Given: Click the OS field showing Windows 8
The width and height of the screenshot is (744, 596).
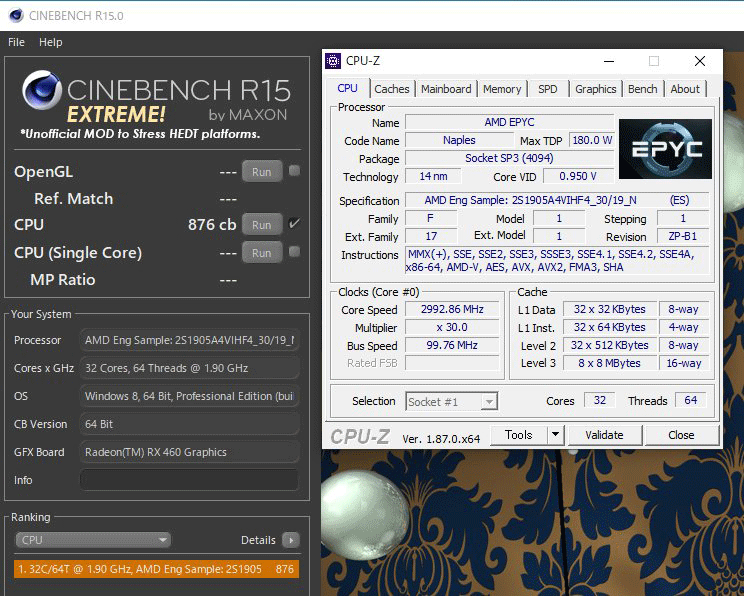Looking at the screenshot, I should [189, 396].
